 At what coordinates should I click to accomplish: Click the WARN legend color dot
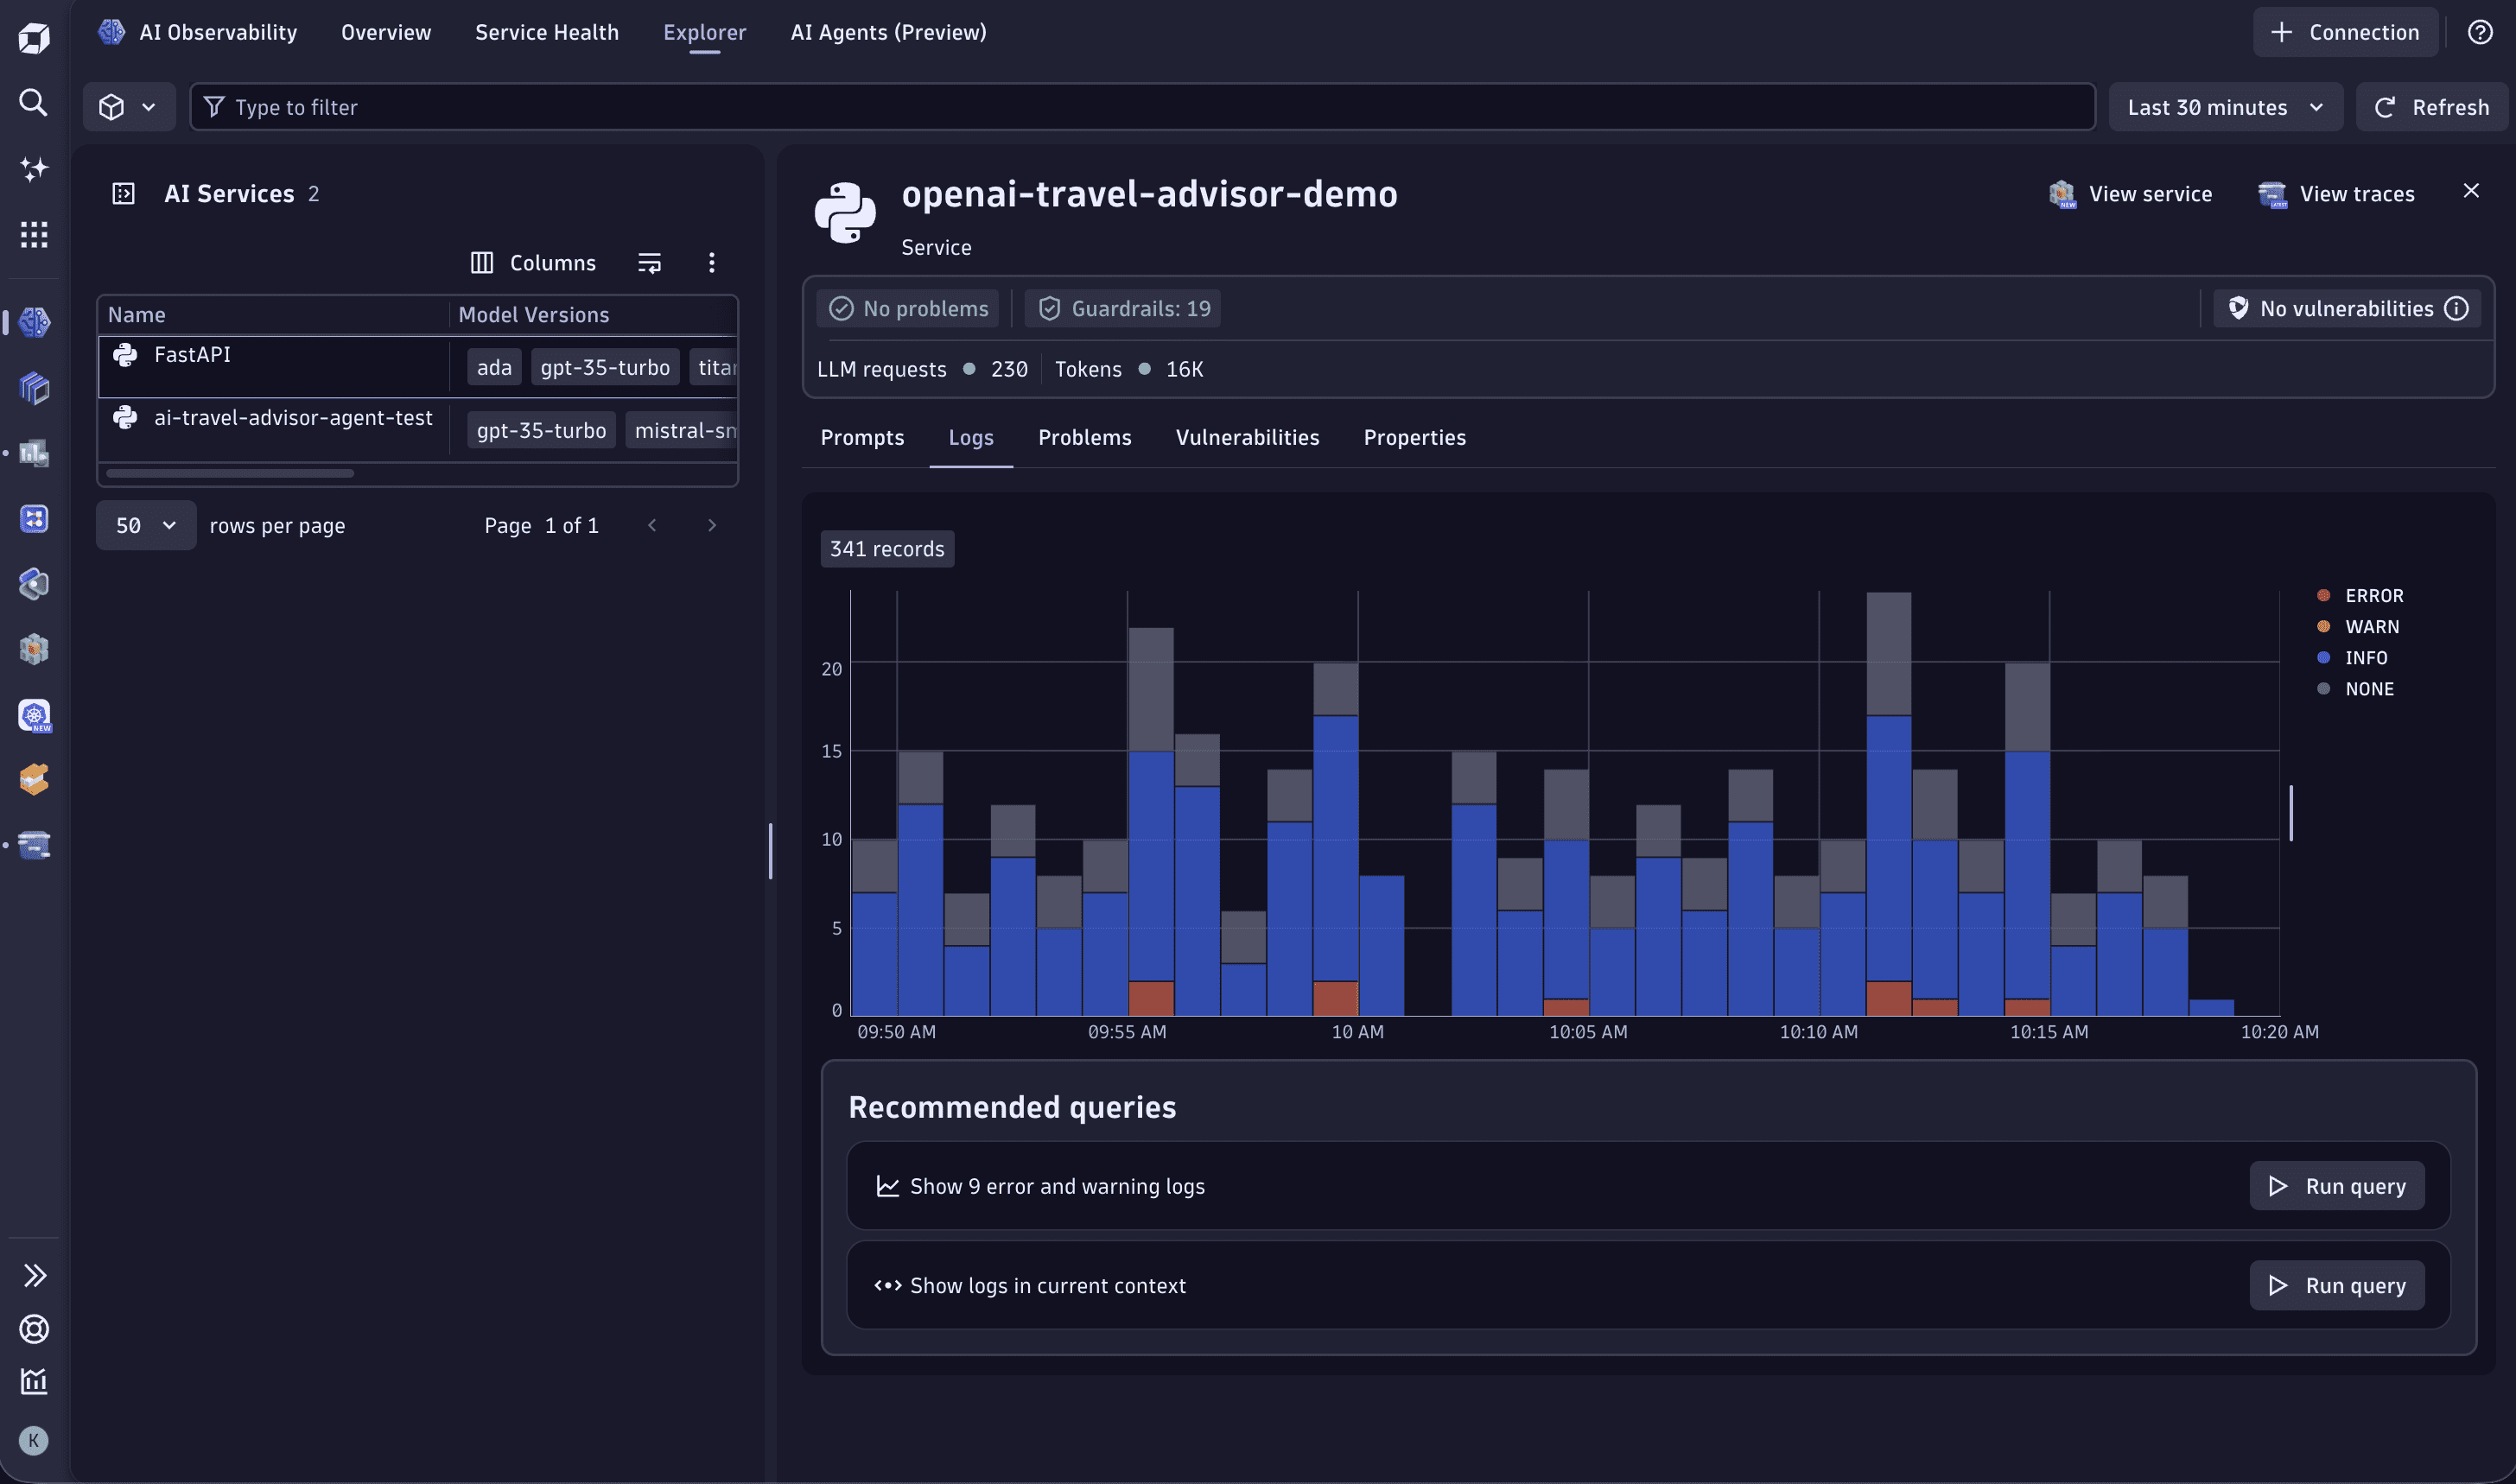point(2324,626)
